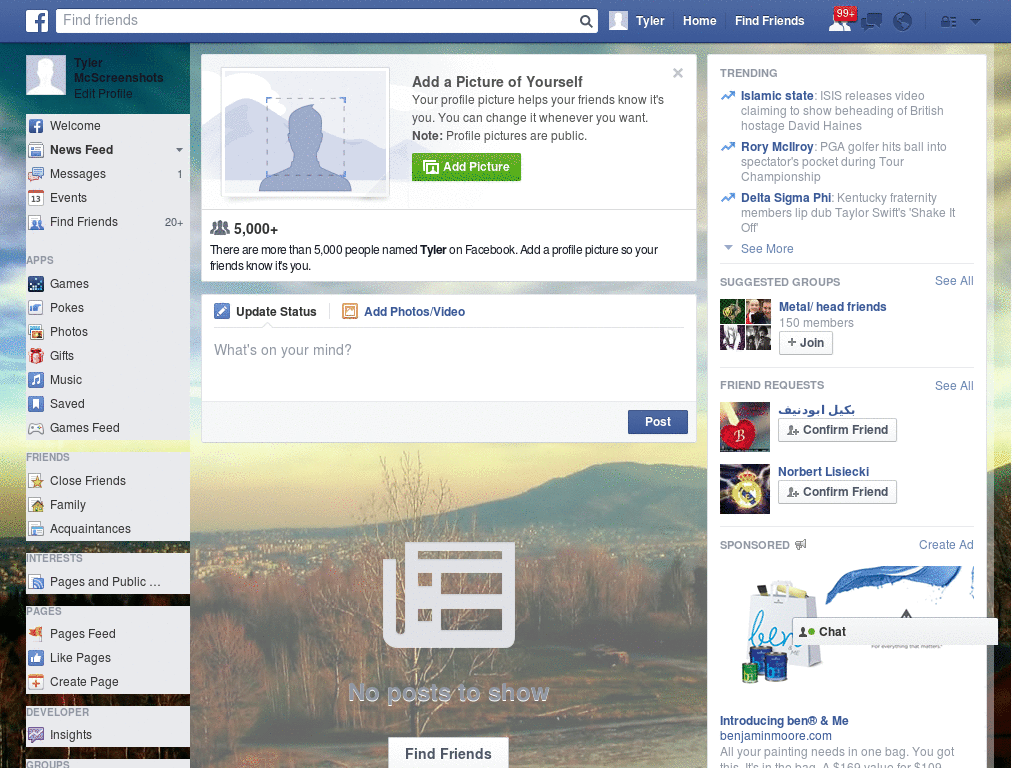Click the Games Feed controller icon

(x=36, y=428)
